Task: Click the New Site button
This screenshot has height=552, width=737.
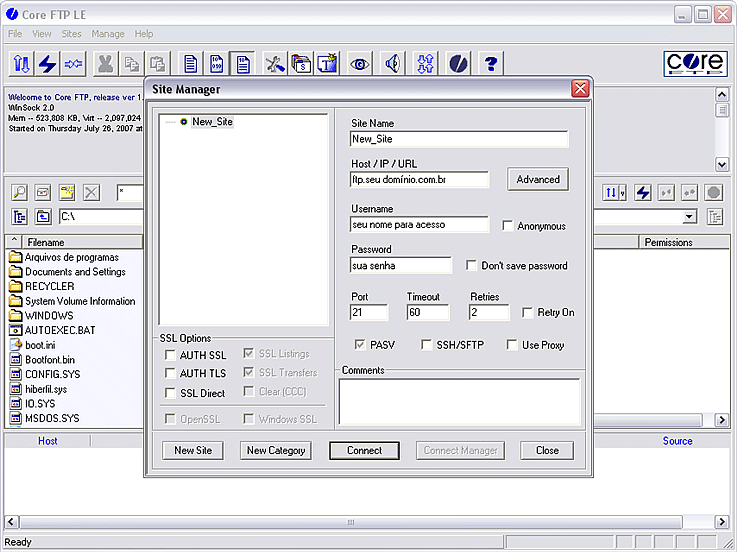Action: 193,450
